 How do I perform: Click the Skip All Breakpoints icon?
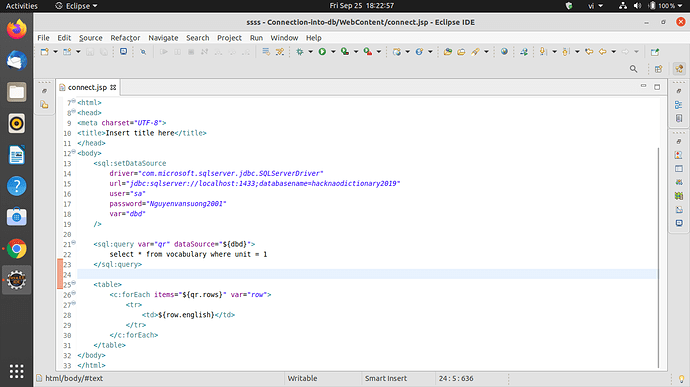pos(143,52)
